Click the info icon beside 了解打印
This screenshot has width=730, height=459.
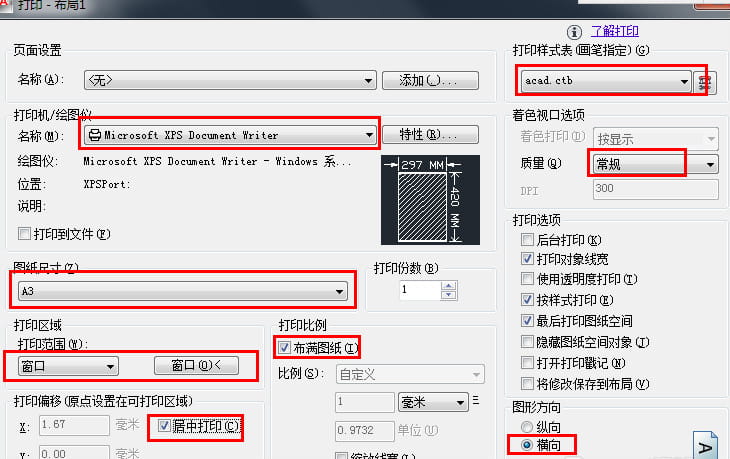[575, 32]
